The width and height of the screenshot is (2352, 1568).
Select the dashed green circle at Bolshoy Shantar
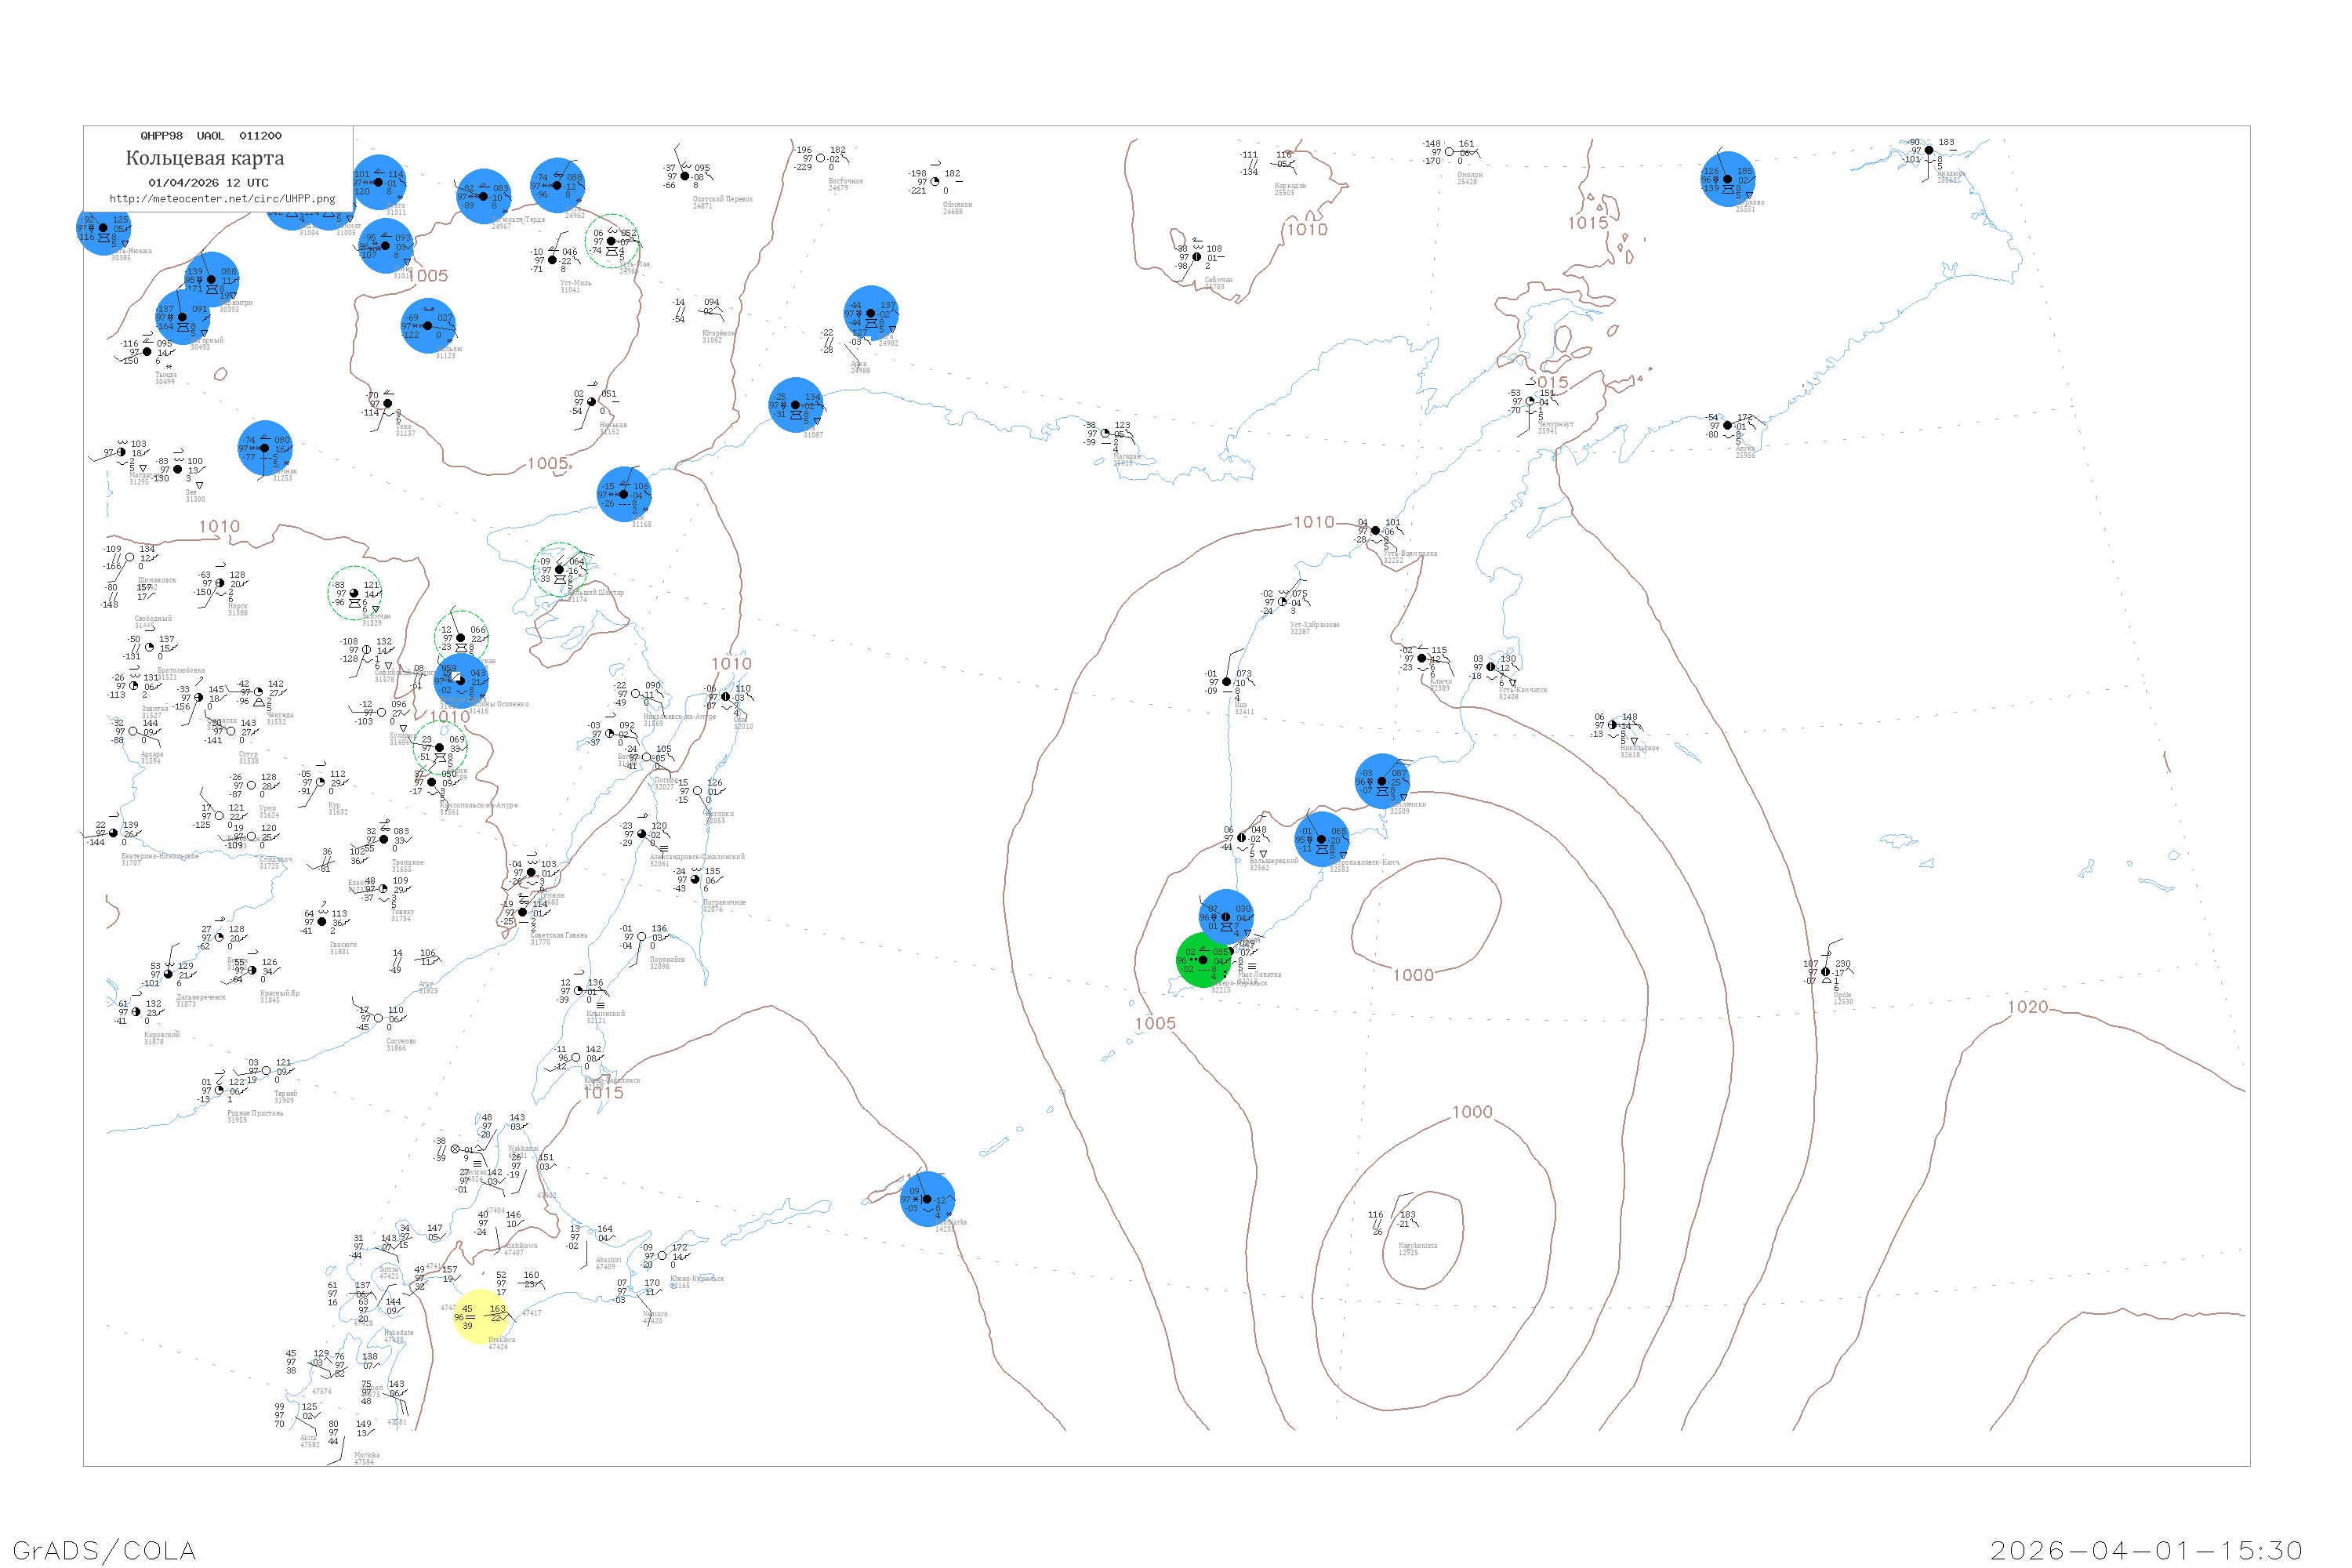pos(560,570)
